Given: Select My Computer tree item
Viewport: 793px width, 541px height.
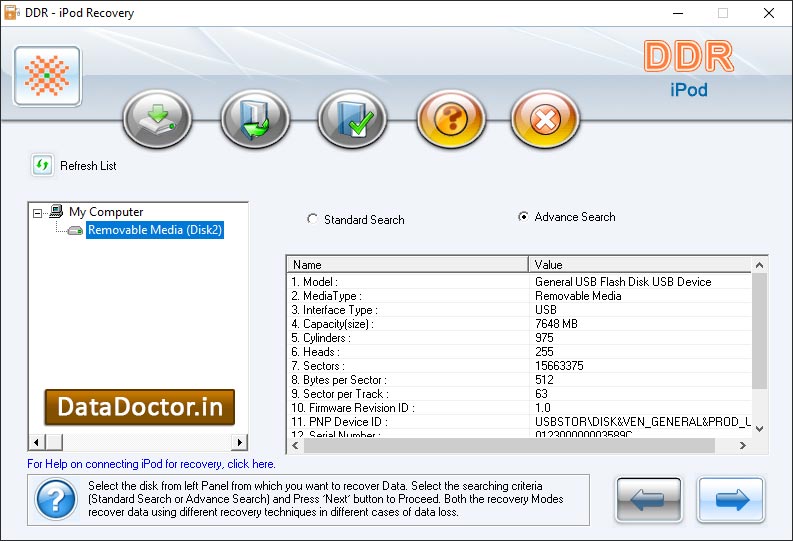Looking at the screenshot, I should tap(106, 212).
